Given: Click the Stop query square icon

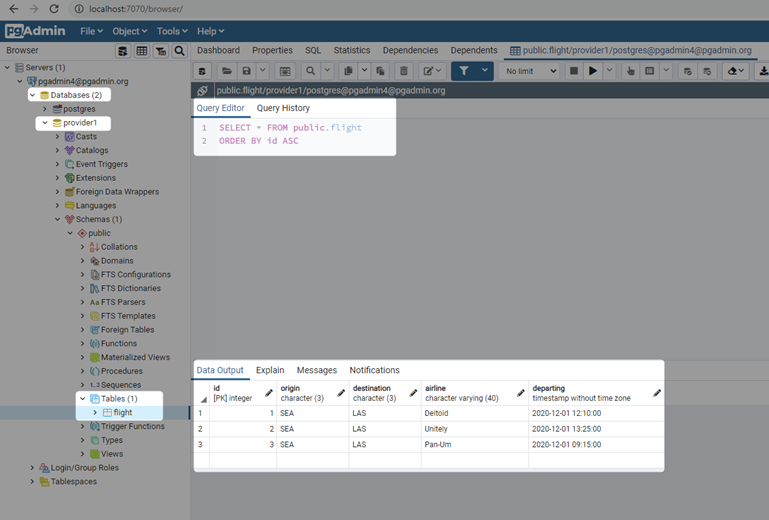Looking at the screenshot, I should pos(573,71).
